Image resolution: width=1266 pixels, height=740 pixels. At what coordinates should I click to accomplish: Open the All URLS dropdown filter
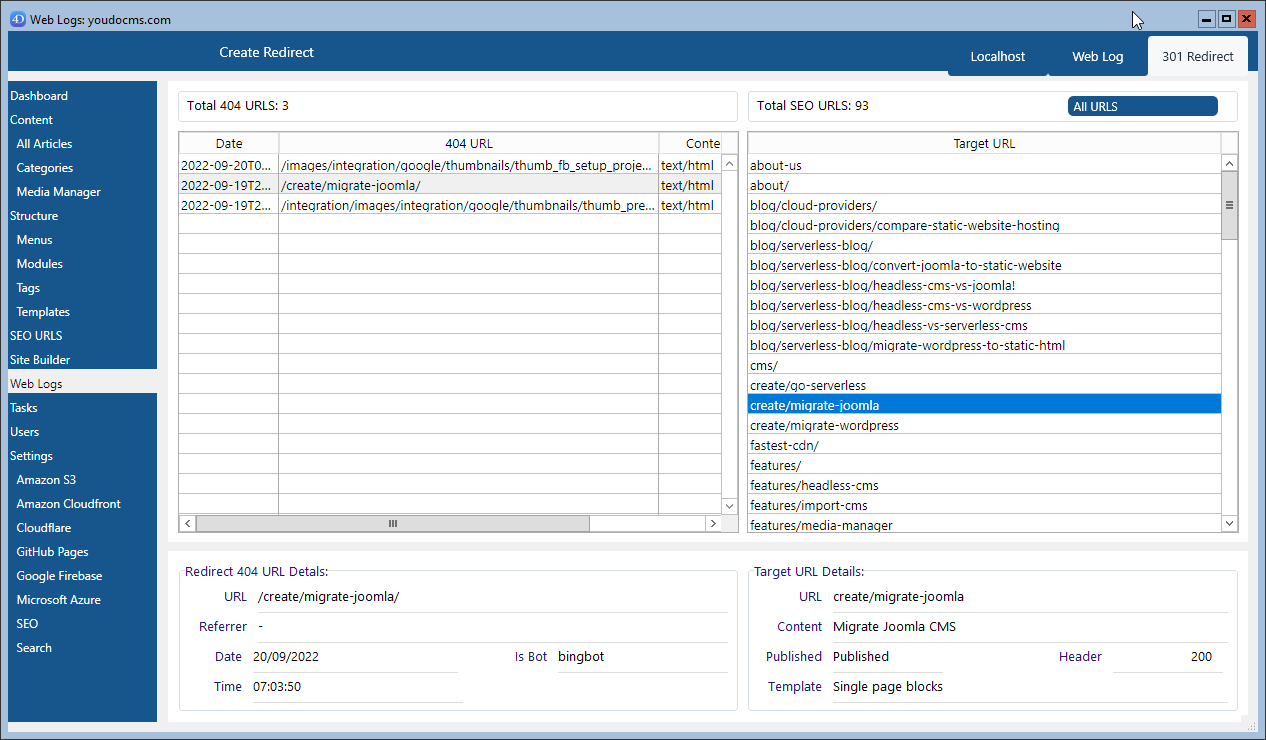1142,106
